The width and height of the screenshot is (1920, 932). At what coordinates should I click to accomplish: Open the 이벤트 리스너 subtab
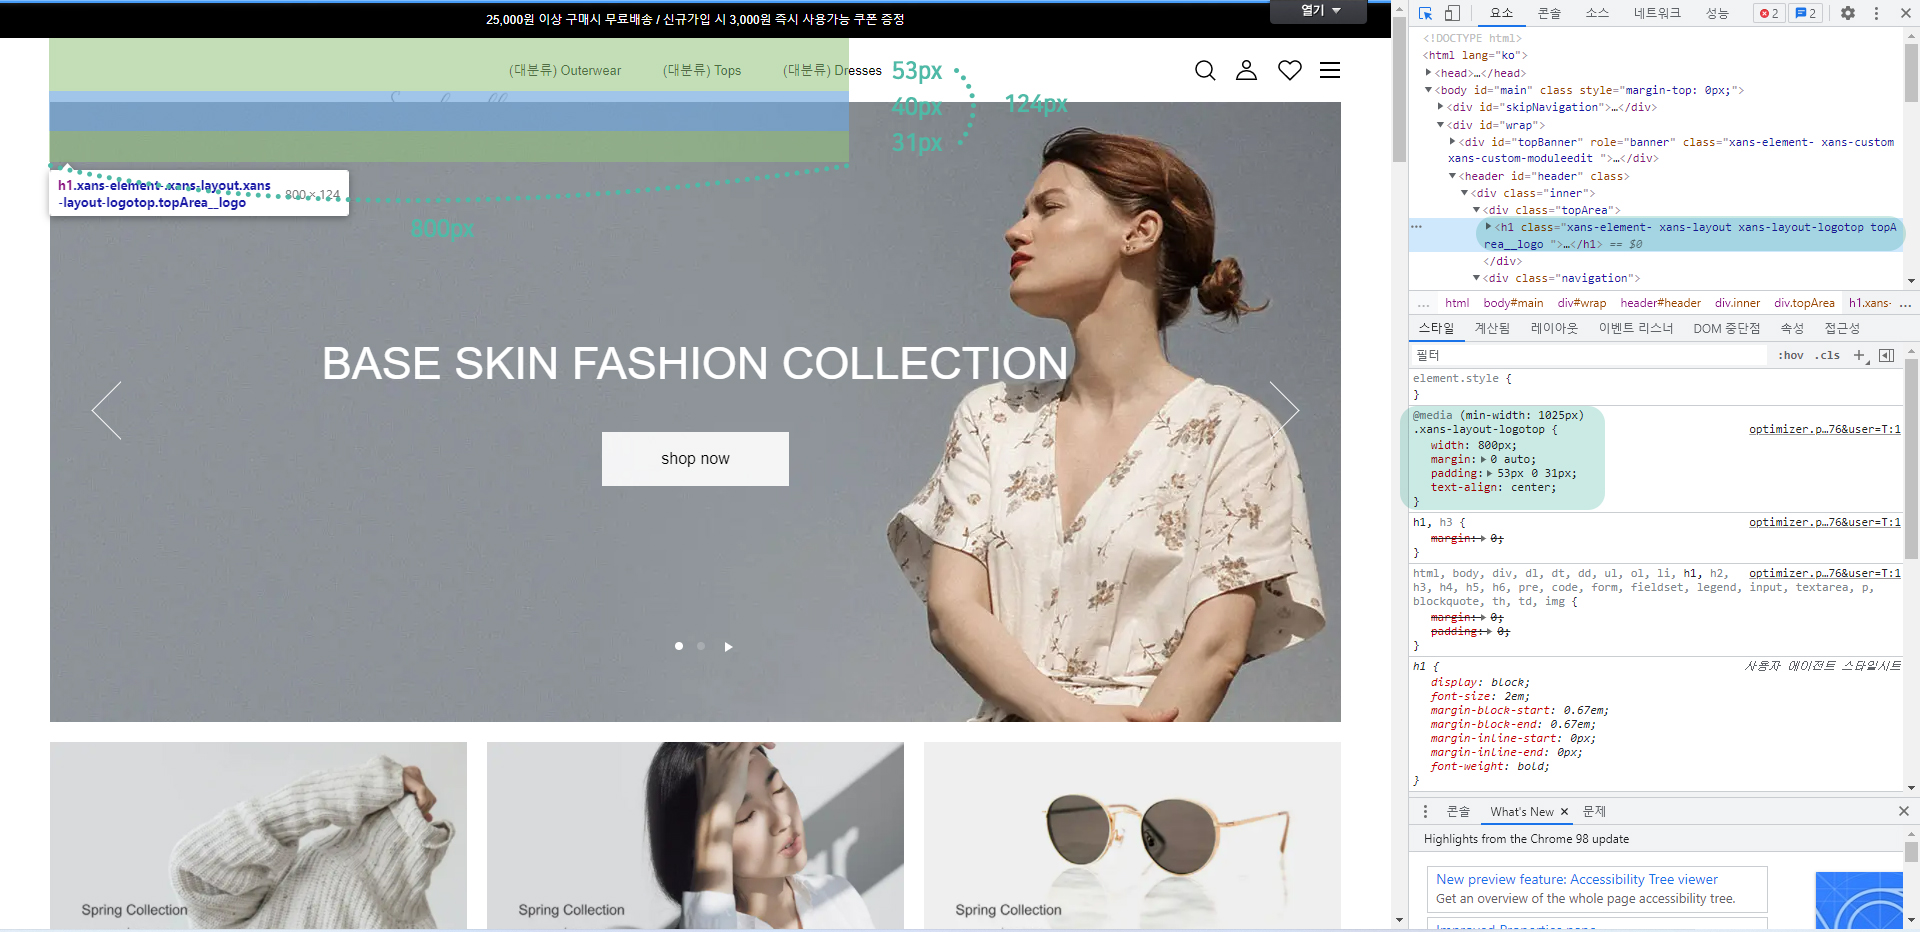[1636, 328]
